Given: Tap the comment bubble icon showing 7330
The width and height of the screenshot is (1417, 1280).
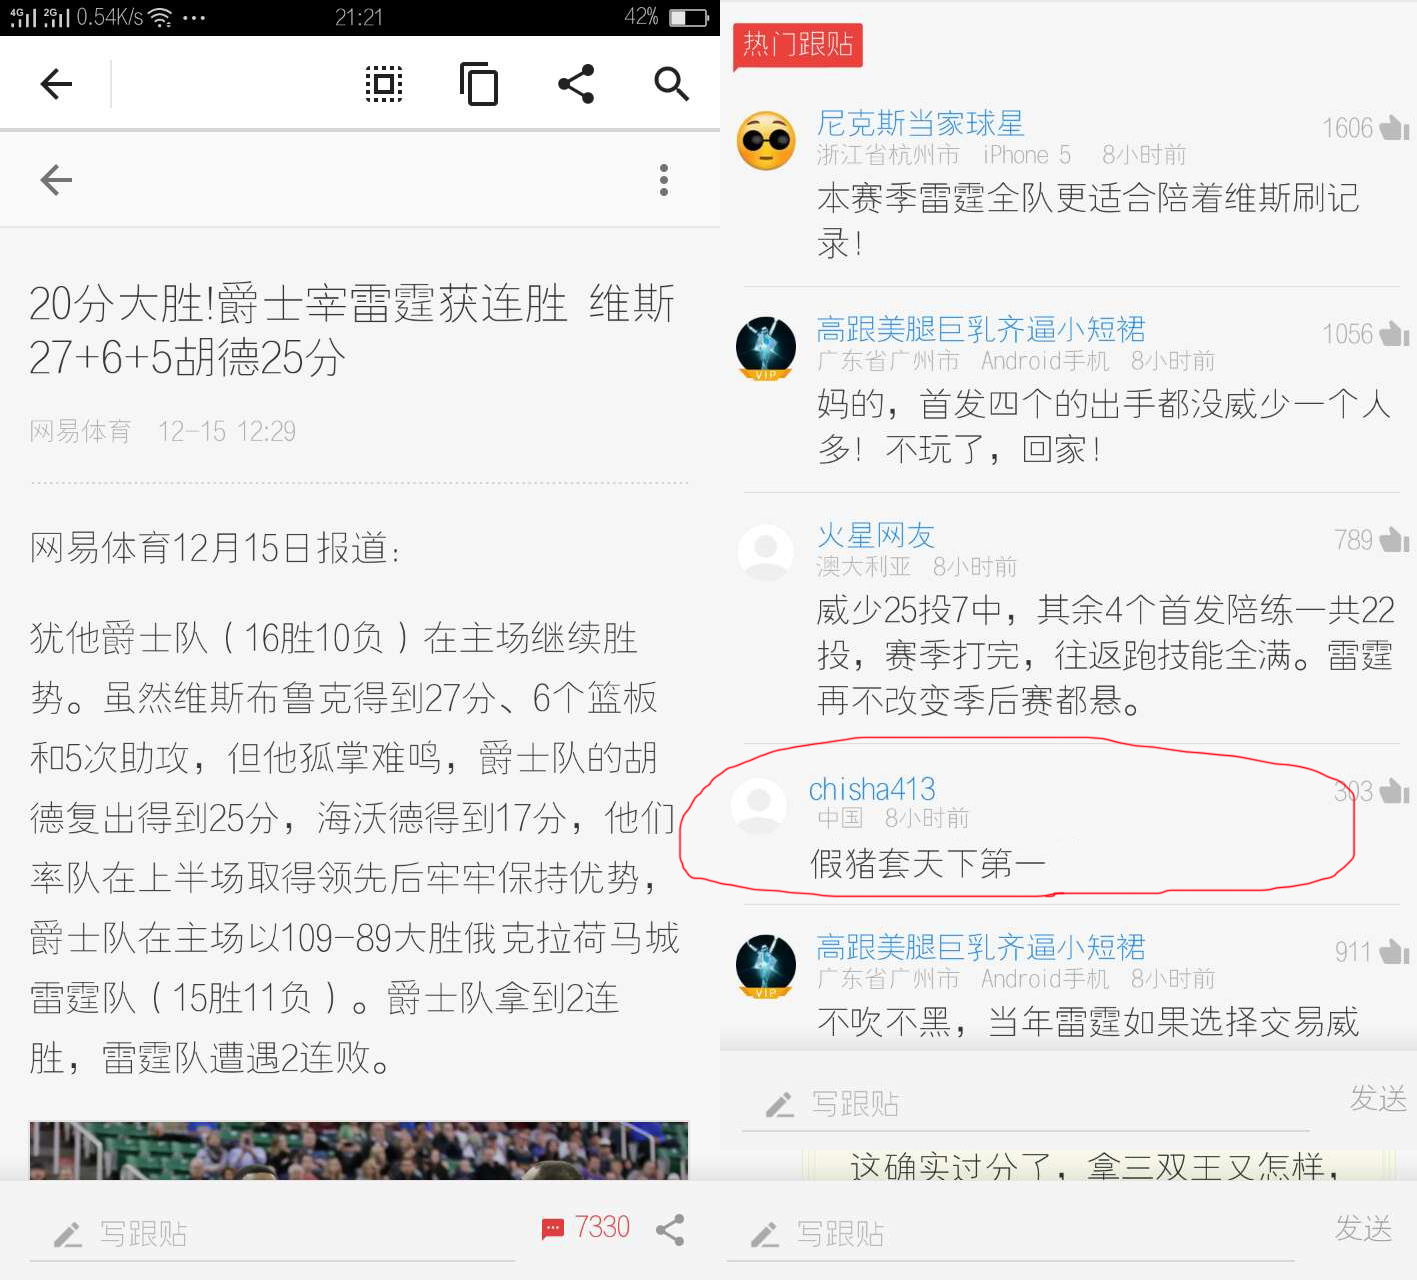Looking at the screenshot, I should [553, 1227].
